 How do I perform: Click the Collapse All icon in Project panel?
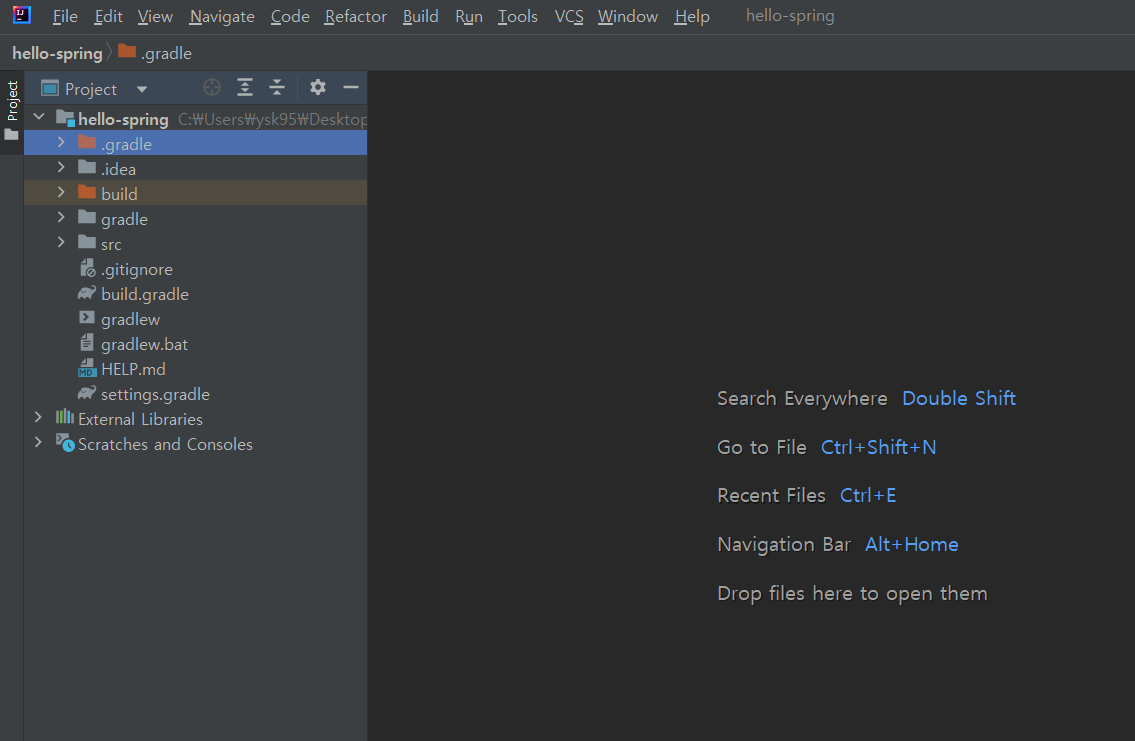pos(277,88)
